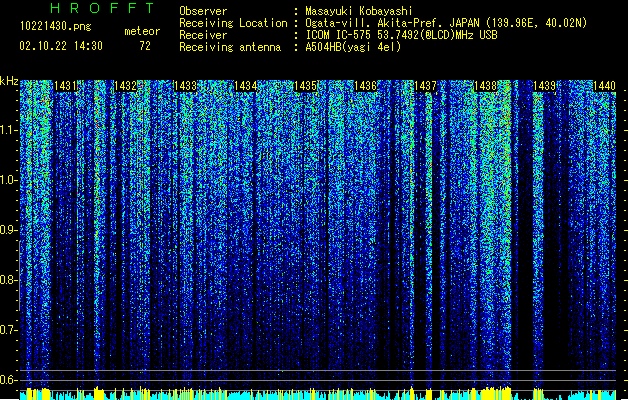Click antenna value A504HB(yagi 4el)
Viewport: 629px width, 400px height.
click(x=353, y=47)
